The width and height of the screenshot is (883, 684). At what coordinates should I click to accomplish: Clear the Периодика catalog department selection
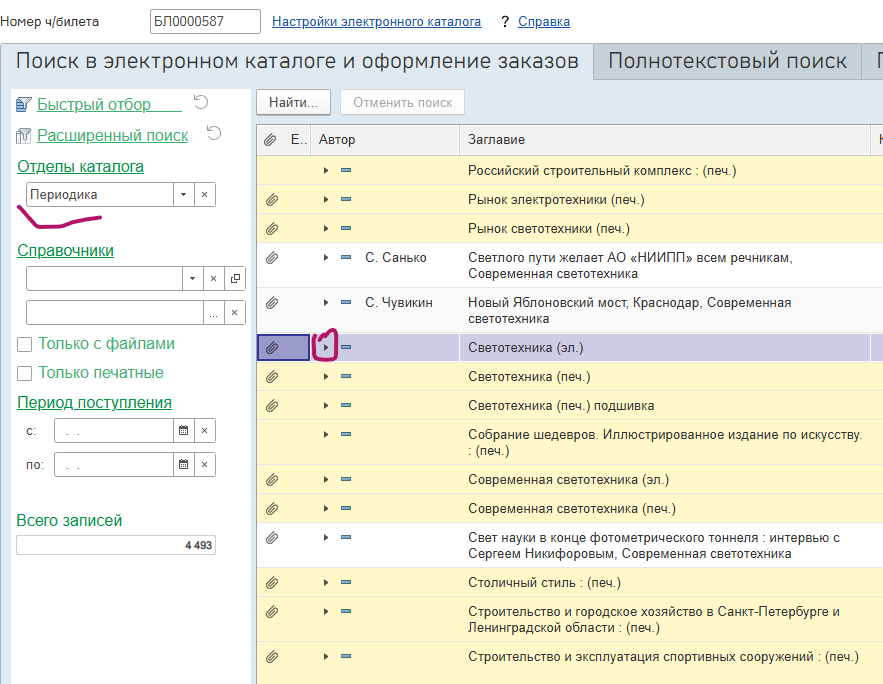[204, 194]
